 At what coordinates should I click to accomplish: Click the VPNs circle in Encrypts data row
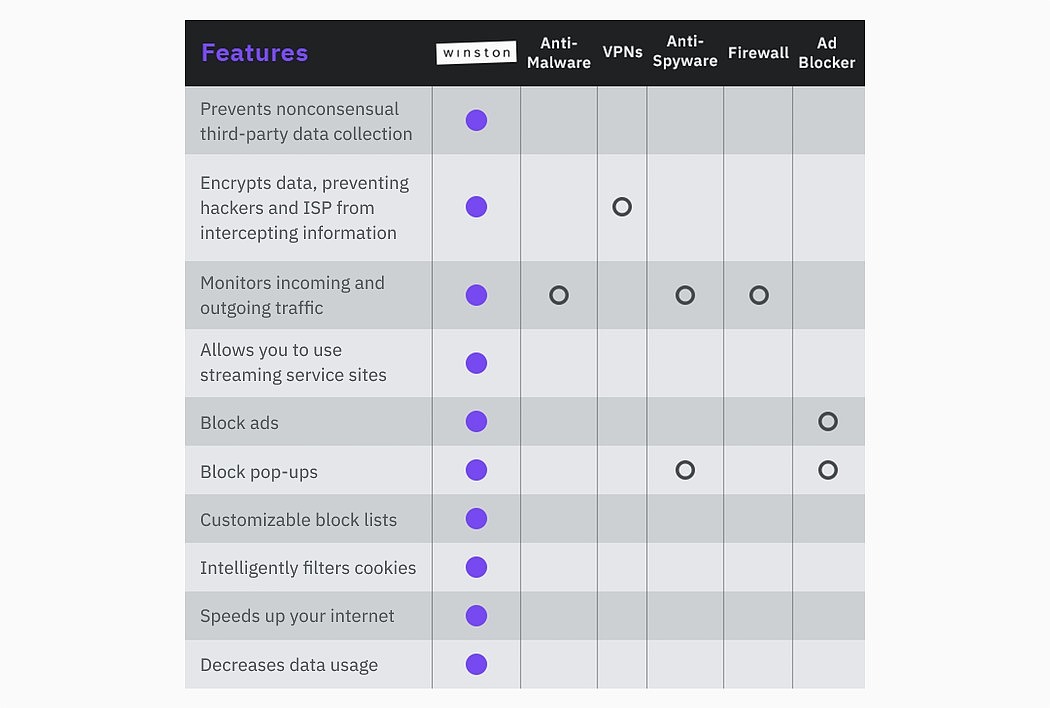click(x=622, y=207)
